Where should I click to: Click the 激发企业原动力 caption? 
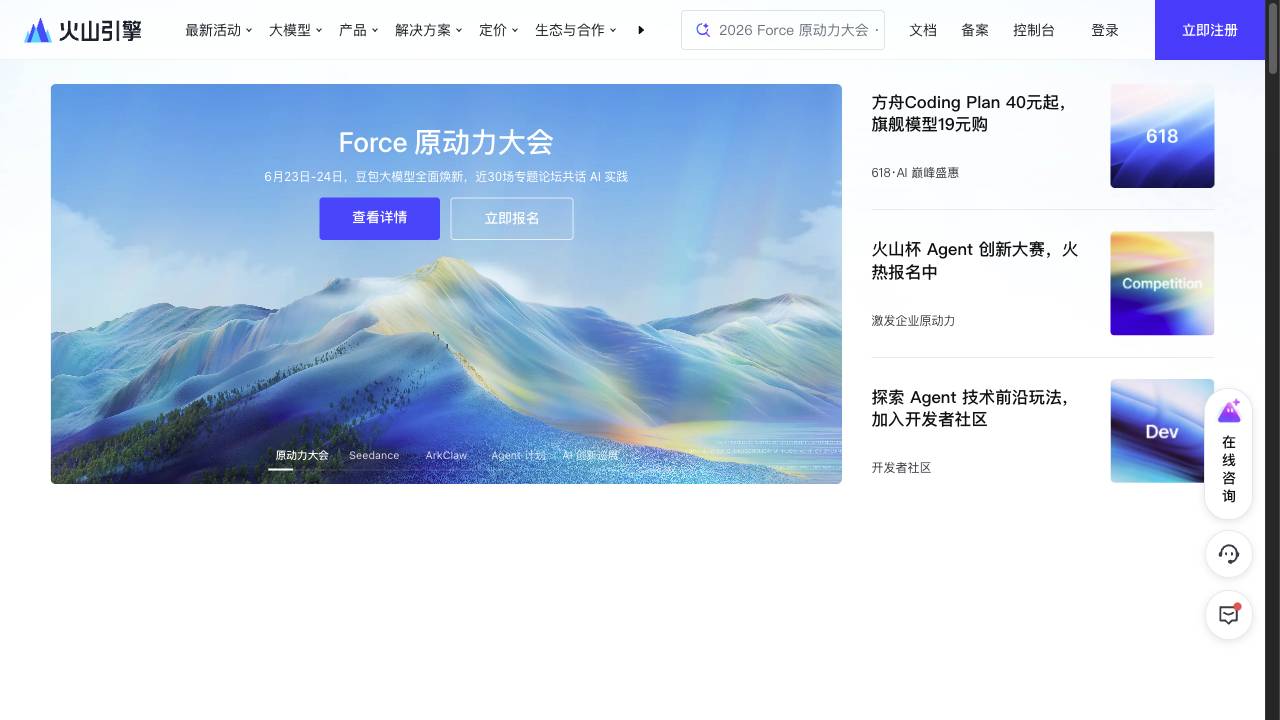913,321
